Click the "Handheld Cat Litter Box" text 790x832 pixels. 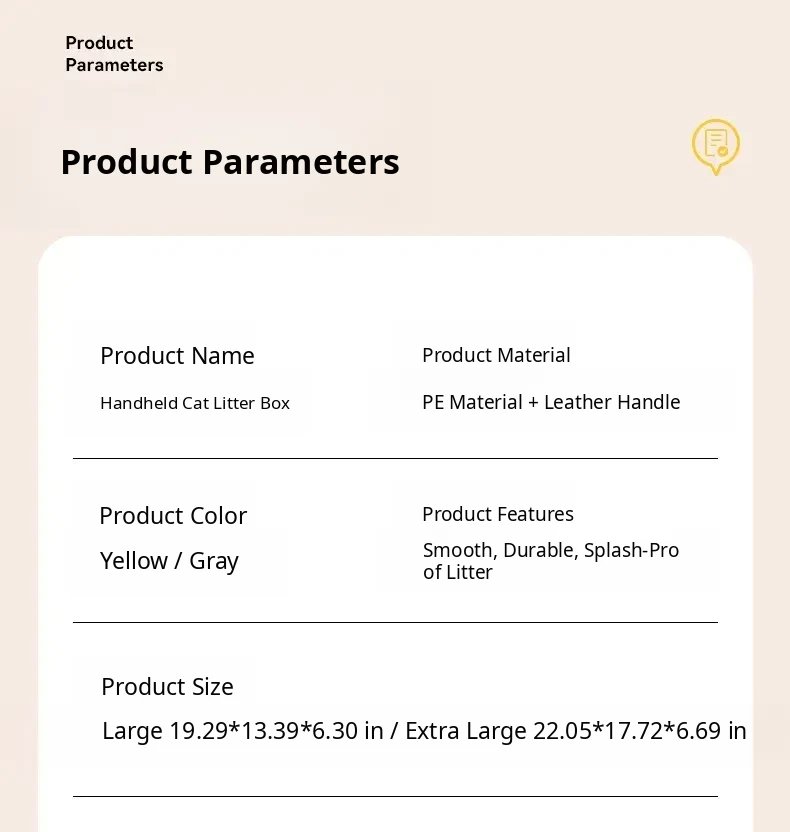pyautogui.click(x=195, y=404)
